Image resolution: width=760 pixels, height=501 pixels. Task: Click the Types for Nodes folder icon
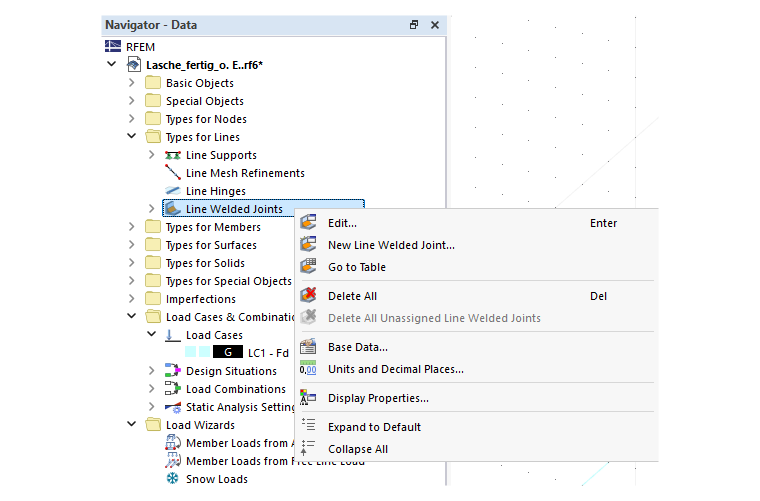(153, 118)
